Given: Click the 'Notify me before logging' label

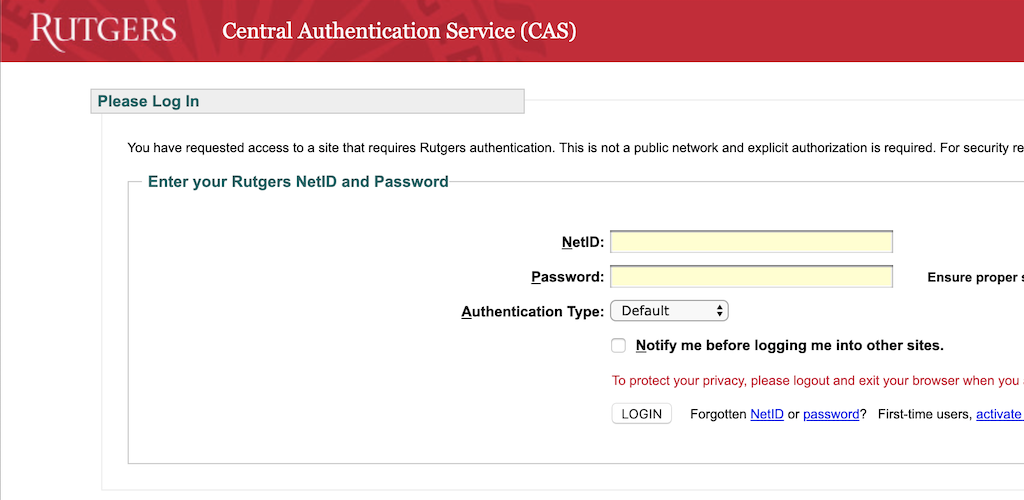Looking at the screenshot, I should 790,345.
